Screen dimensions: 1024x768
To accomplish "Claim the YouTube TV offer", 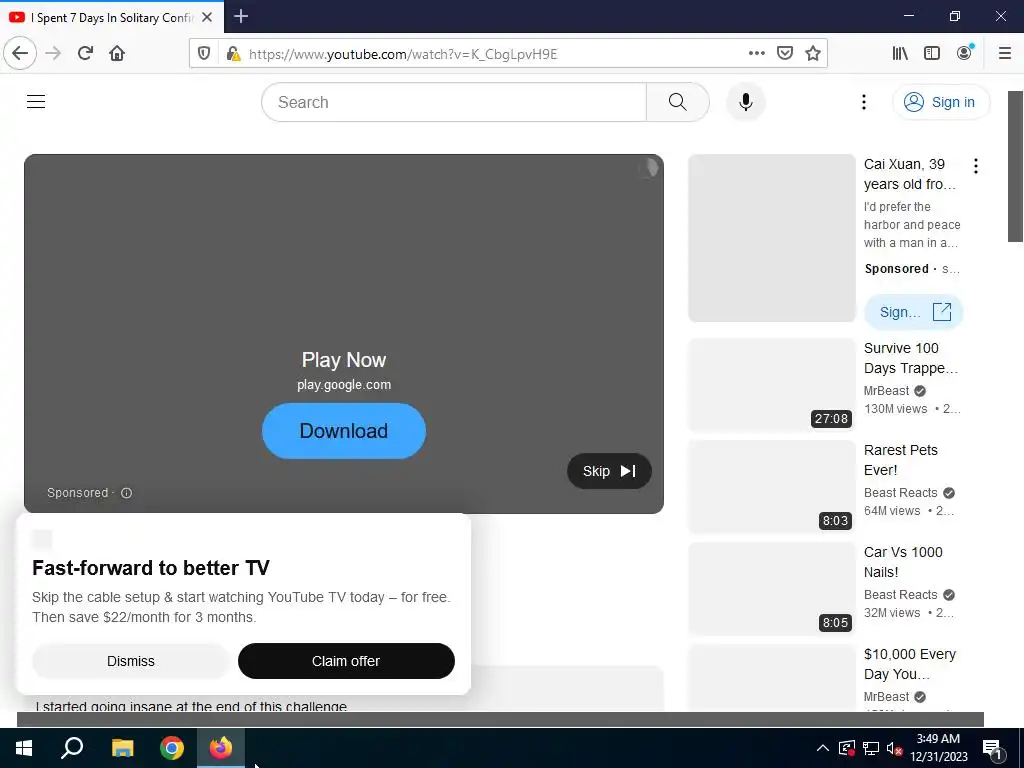I will point(346,661).
